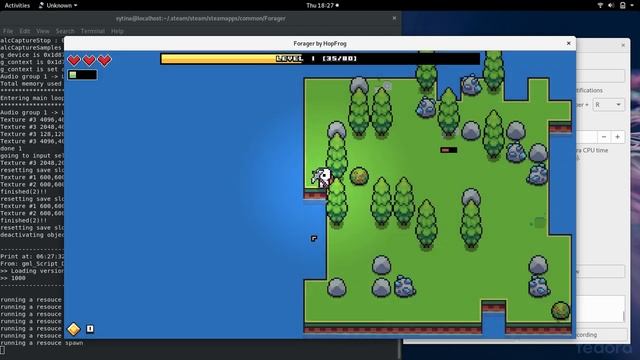Open the Edit menu in the terminal
Viewport: 640px width, 360px height.
(24, 31)
